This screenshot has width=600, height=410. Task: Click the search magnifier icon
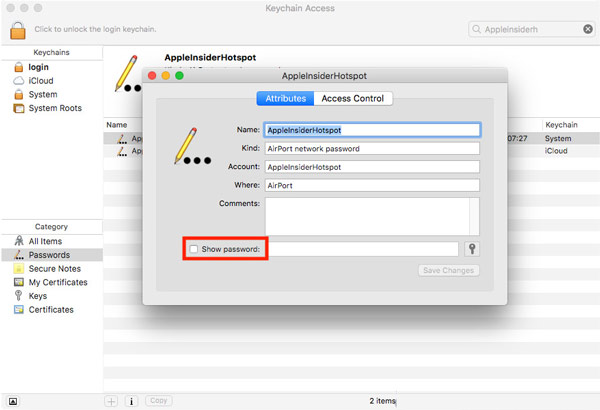[476, 29]
